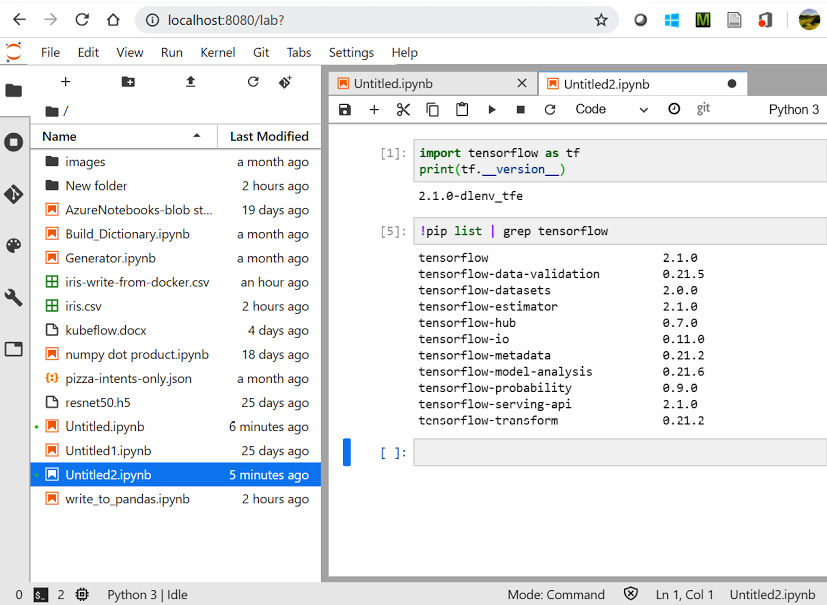This screenshot has width=827, height=605.
Task: Create a new folder in file browser
Action: click(x=128, y=82)
